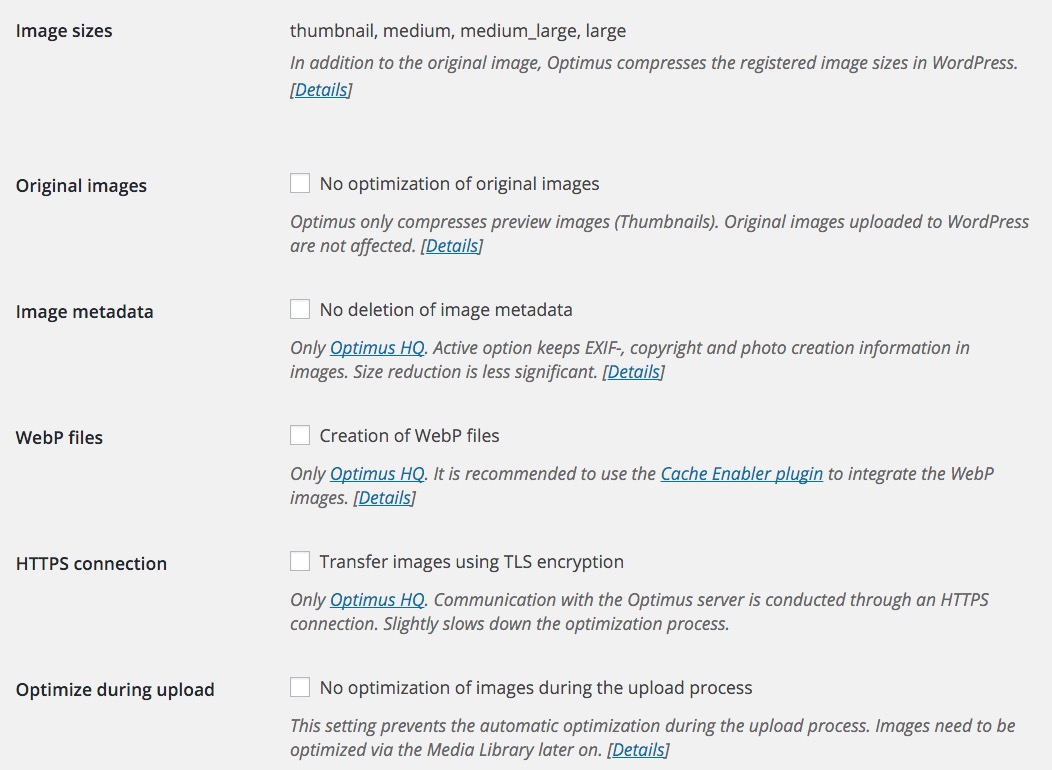Enable No optimization of original images checkbox
1052x770 pixels.
click(300, 183)
